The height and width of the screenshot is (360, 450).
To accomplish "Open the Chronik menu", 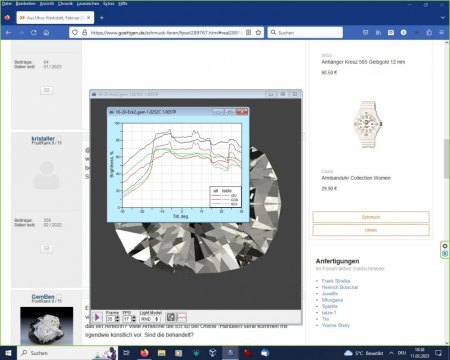I will pos(65,4).
